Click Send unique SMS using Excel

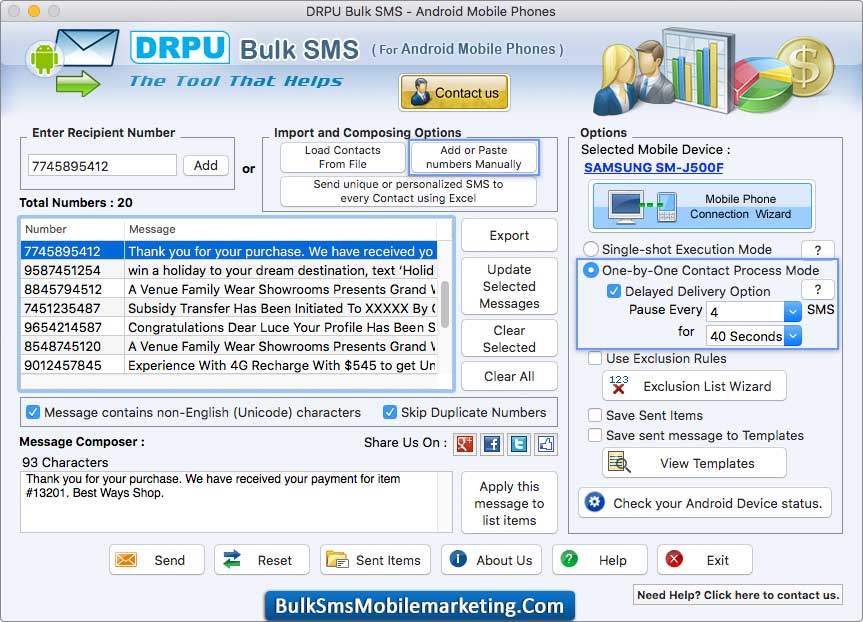[408, 191]
